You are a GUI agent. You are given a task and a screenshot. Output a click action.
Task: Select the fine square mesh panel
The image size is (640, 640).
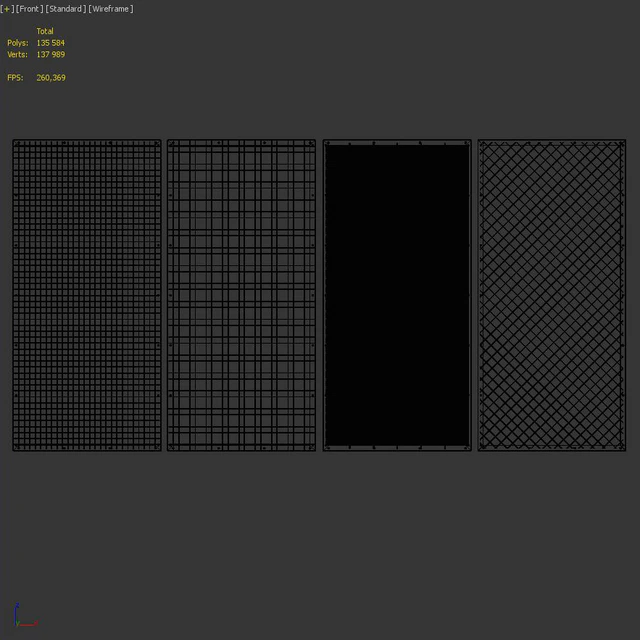coord(87,295)
